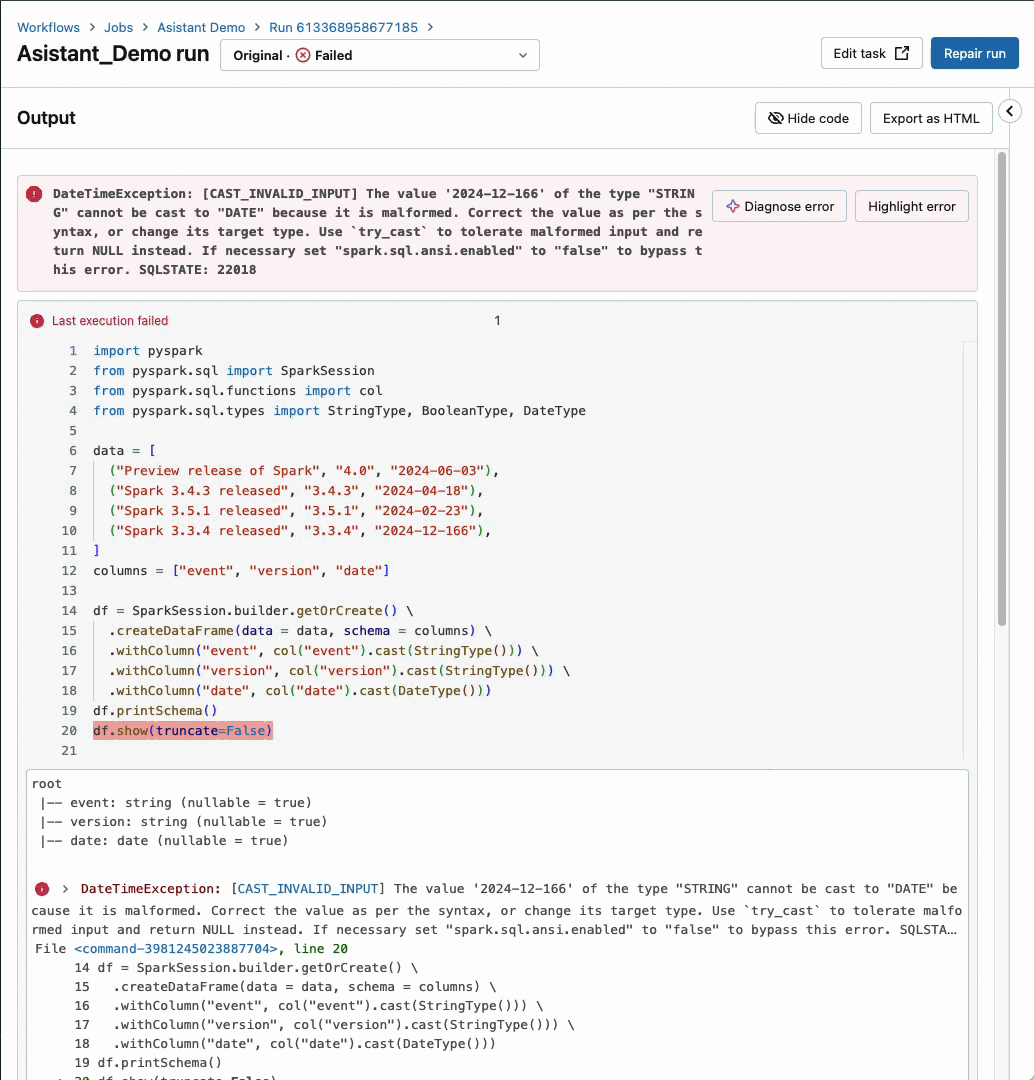Click the red failed status icon in run selector
Screen dimensions: 1034x1080
point(303,56)
